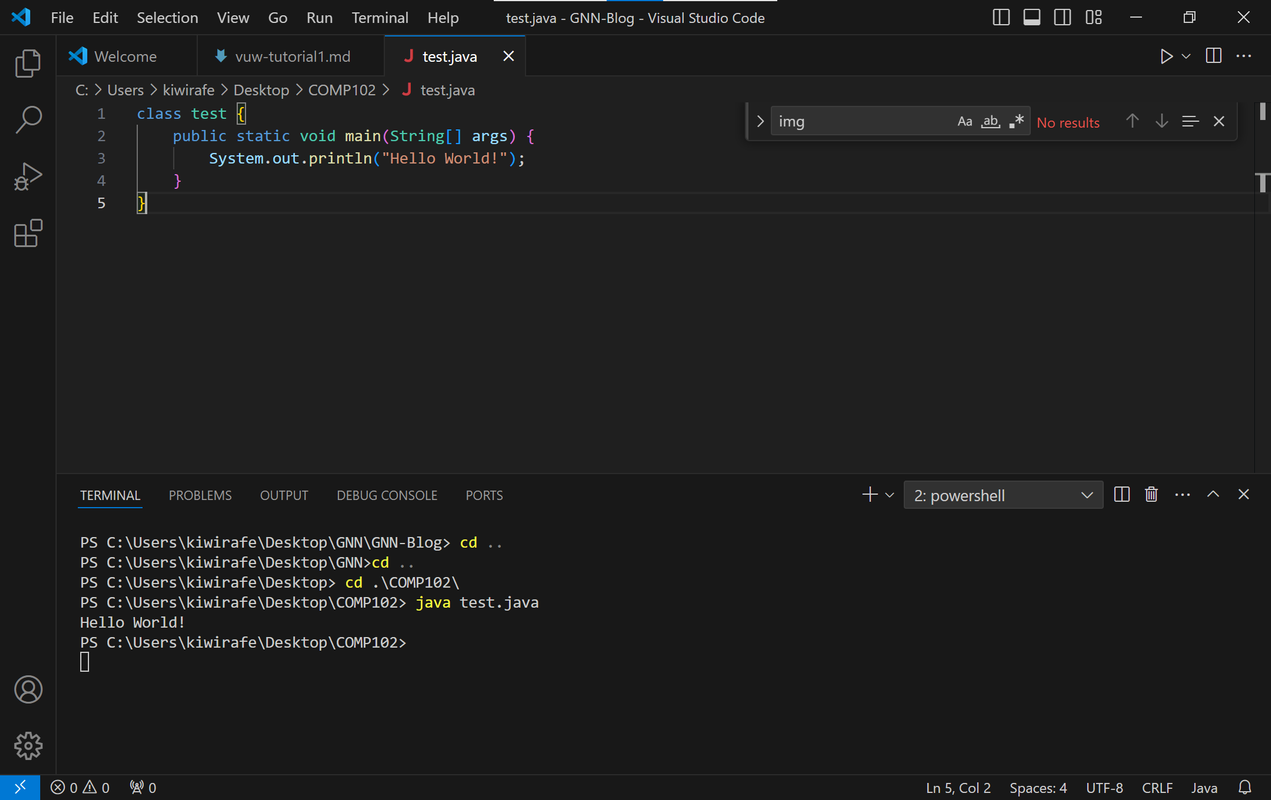This screenshot has height=800, width=1271.
Task: Open the View menu
Action: click(233, 17)
